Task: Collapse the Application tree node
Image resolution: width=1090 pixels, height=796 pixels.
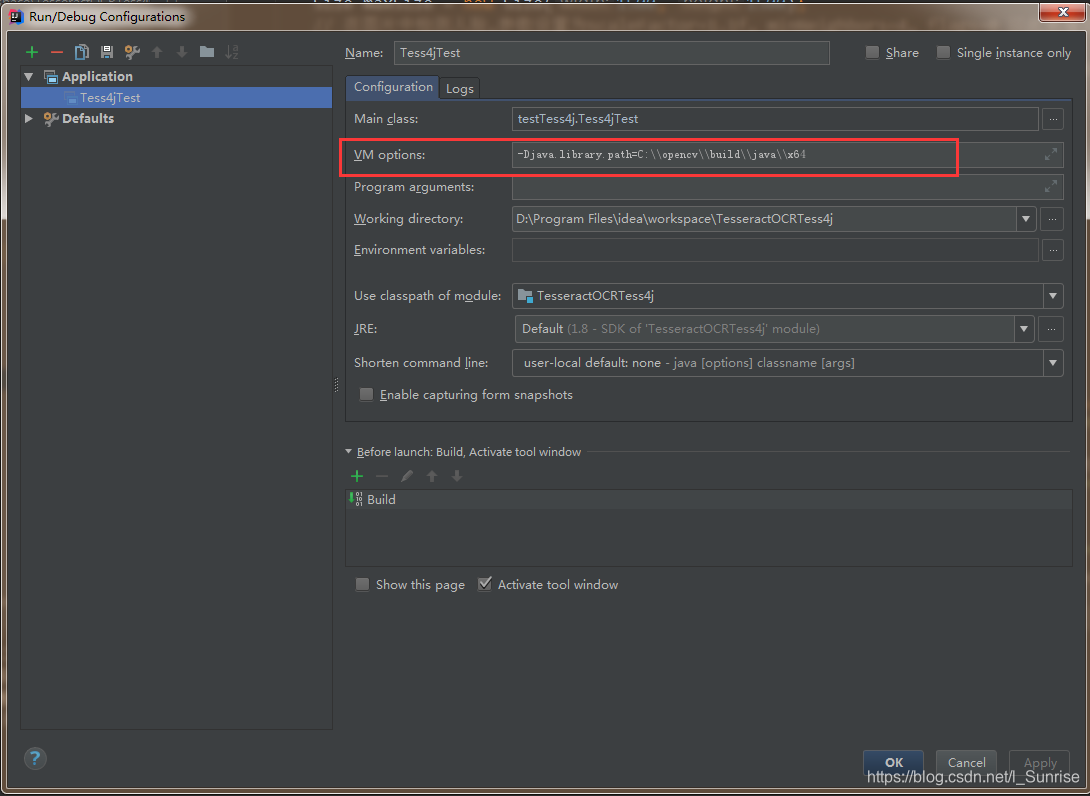Action: click(29, 76)
